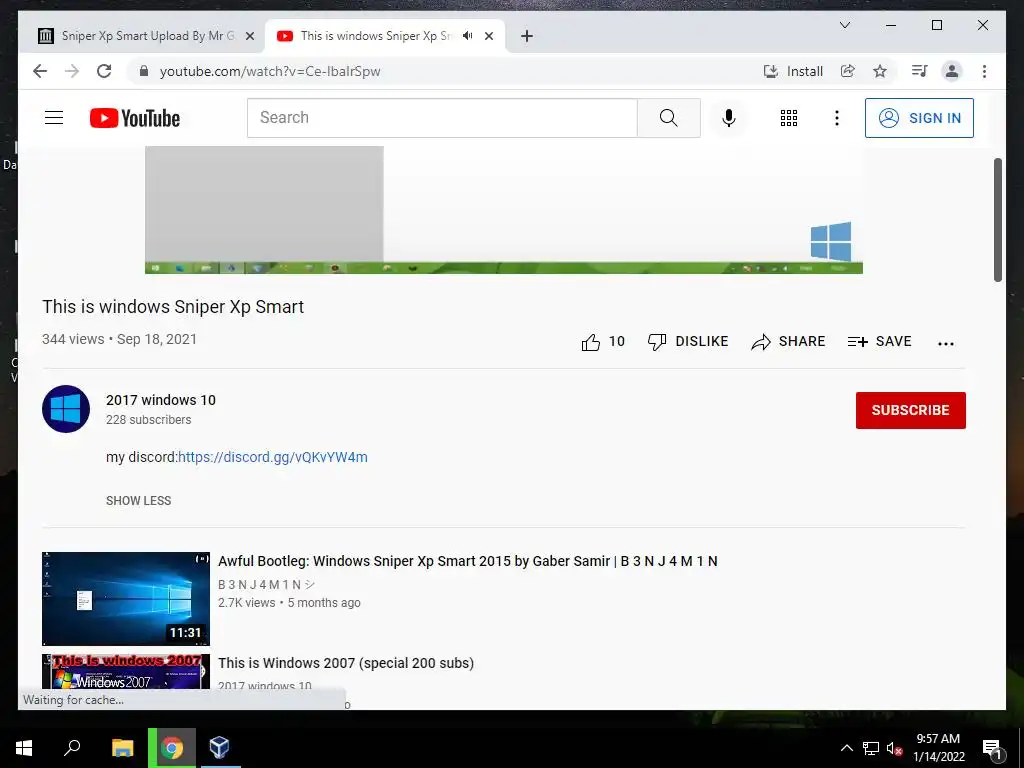Install YouTube app from address bar
This screenshot has width=1024, height=768.
pyautogui.click(x=793, y=71)
